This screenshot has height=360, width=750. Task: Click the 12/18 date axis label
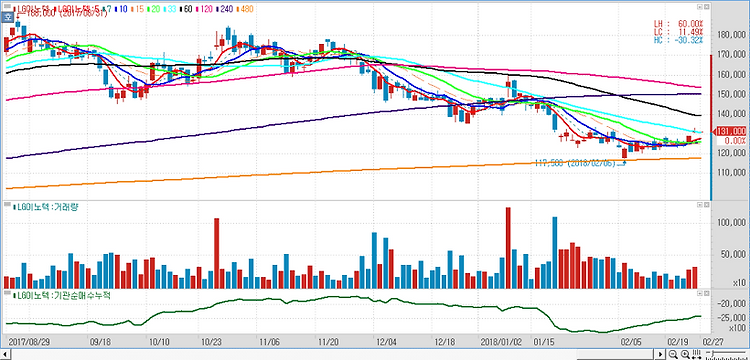click(x=445, y=342)
